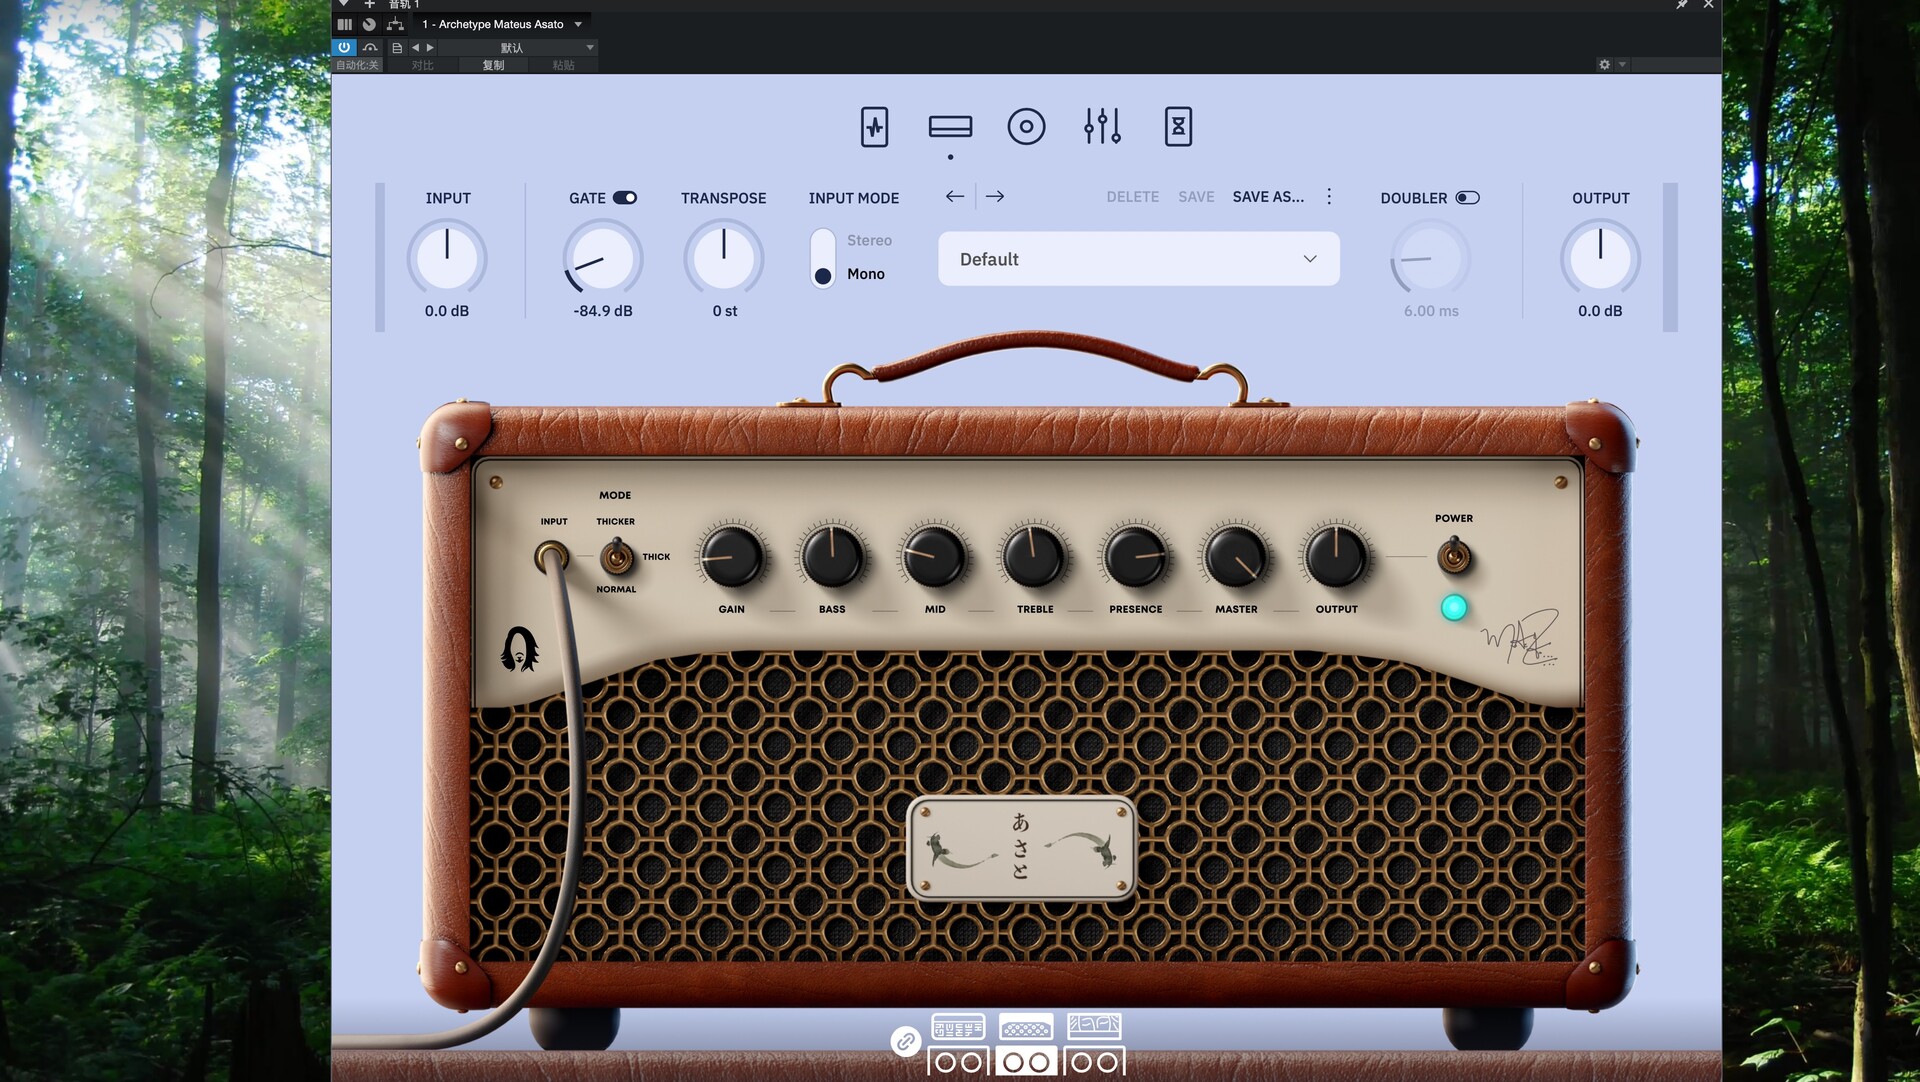Select the first amp head thumbnail
Viewport: 1920px width, 1082px height.
[958, 1027]
